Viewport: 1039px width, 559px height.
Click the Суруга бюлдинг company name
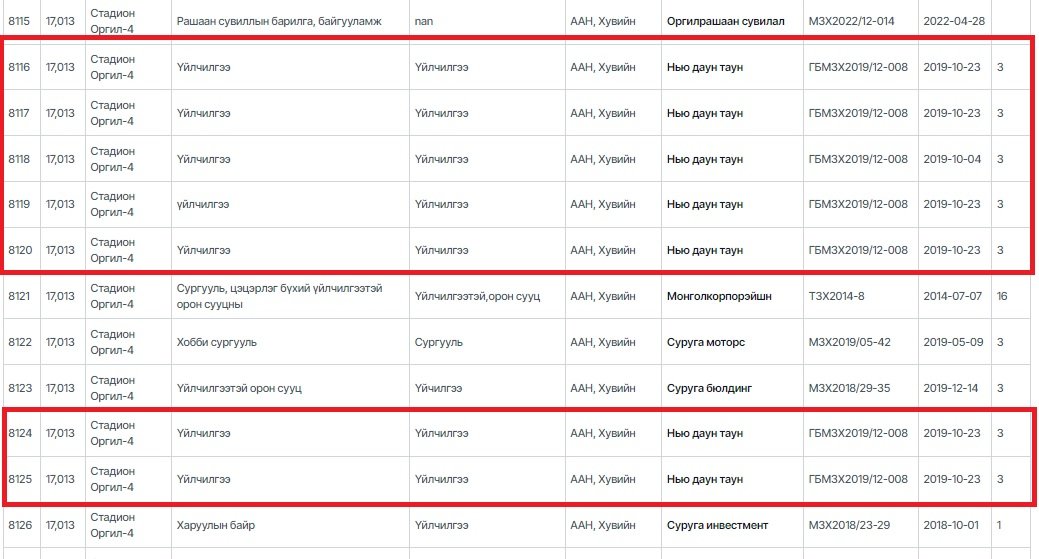[x=710, y=388]
